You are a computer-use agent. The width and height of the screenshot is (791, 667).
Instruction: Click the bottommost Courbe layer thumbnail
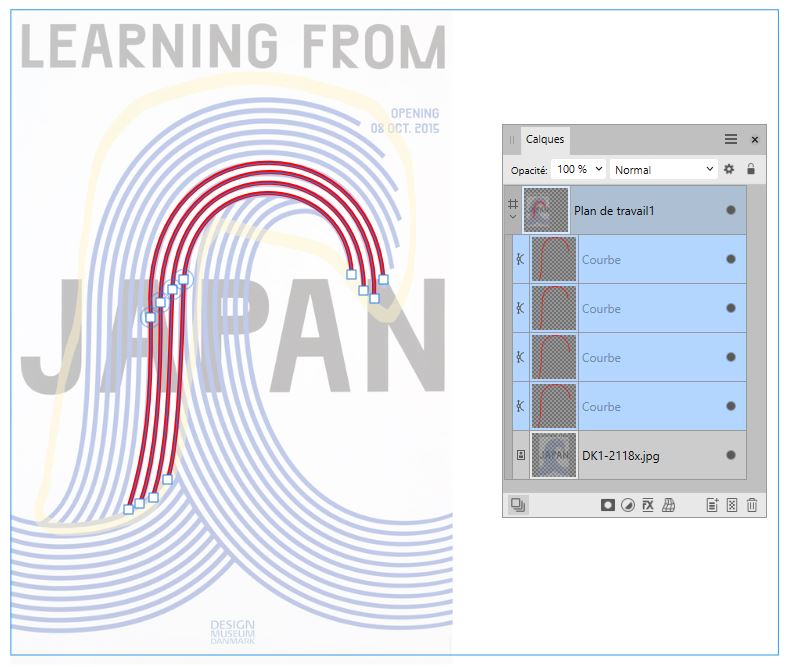tap(553, 406)
